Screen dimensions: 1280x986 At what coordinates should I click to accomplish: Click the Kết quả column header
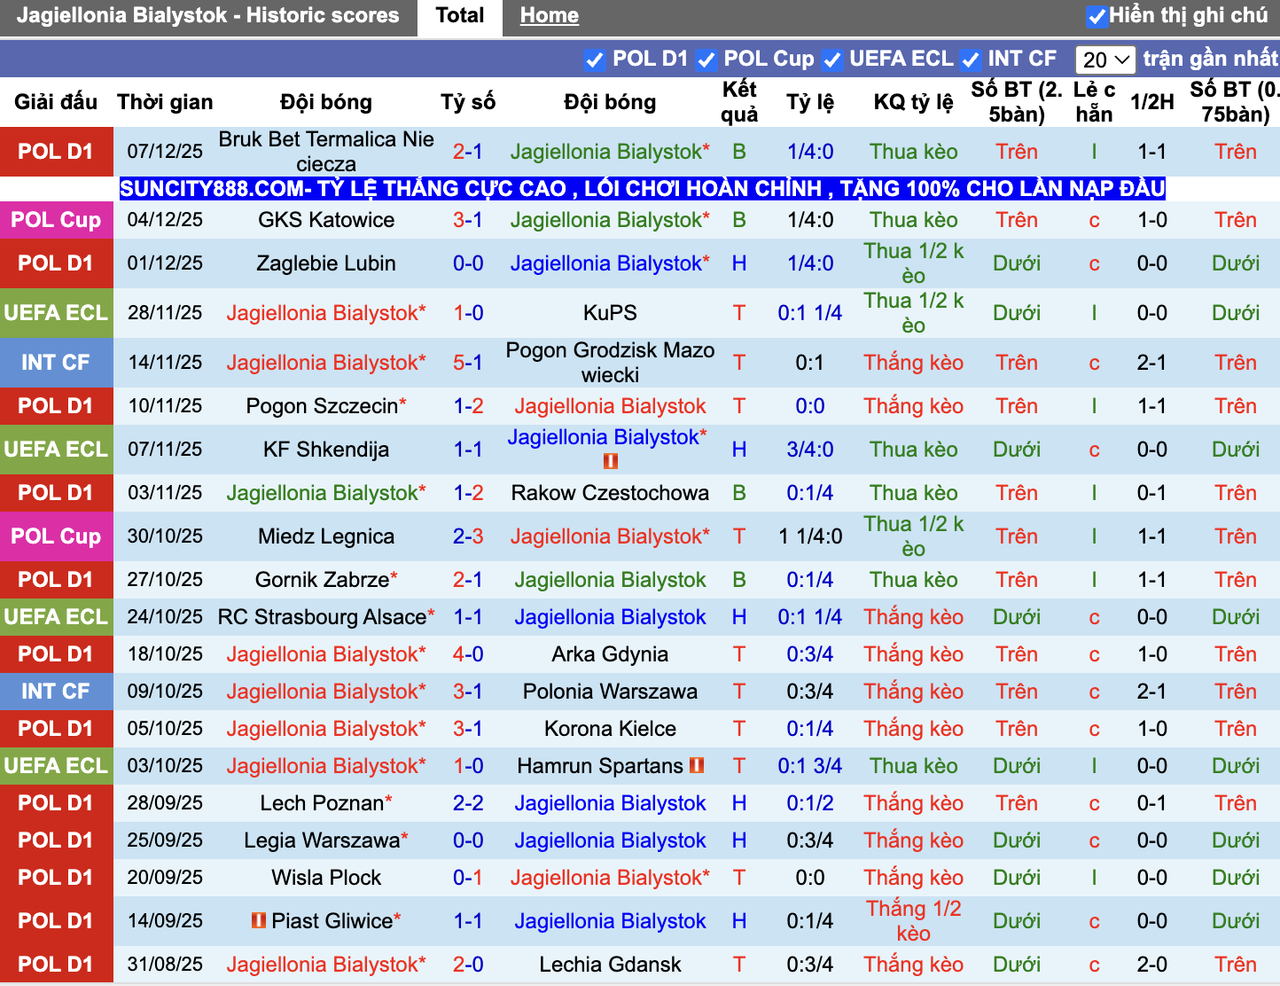[740, 102]
